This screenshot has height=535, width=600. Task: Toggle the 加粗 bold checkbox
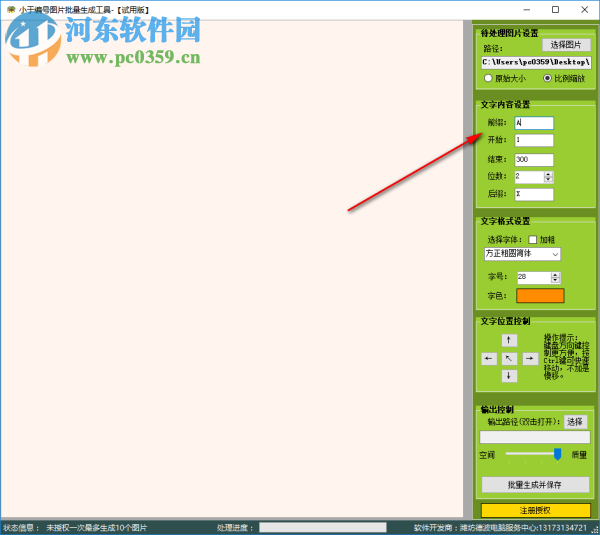click(x=533, y=240)
